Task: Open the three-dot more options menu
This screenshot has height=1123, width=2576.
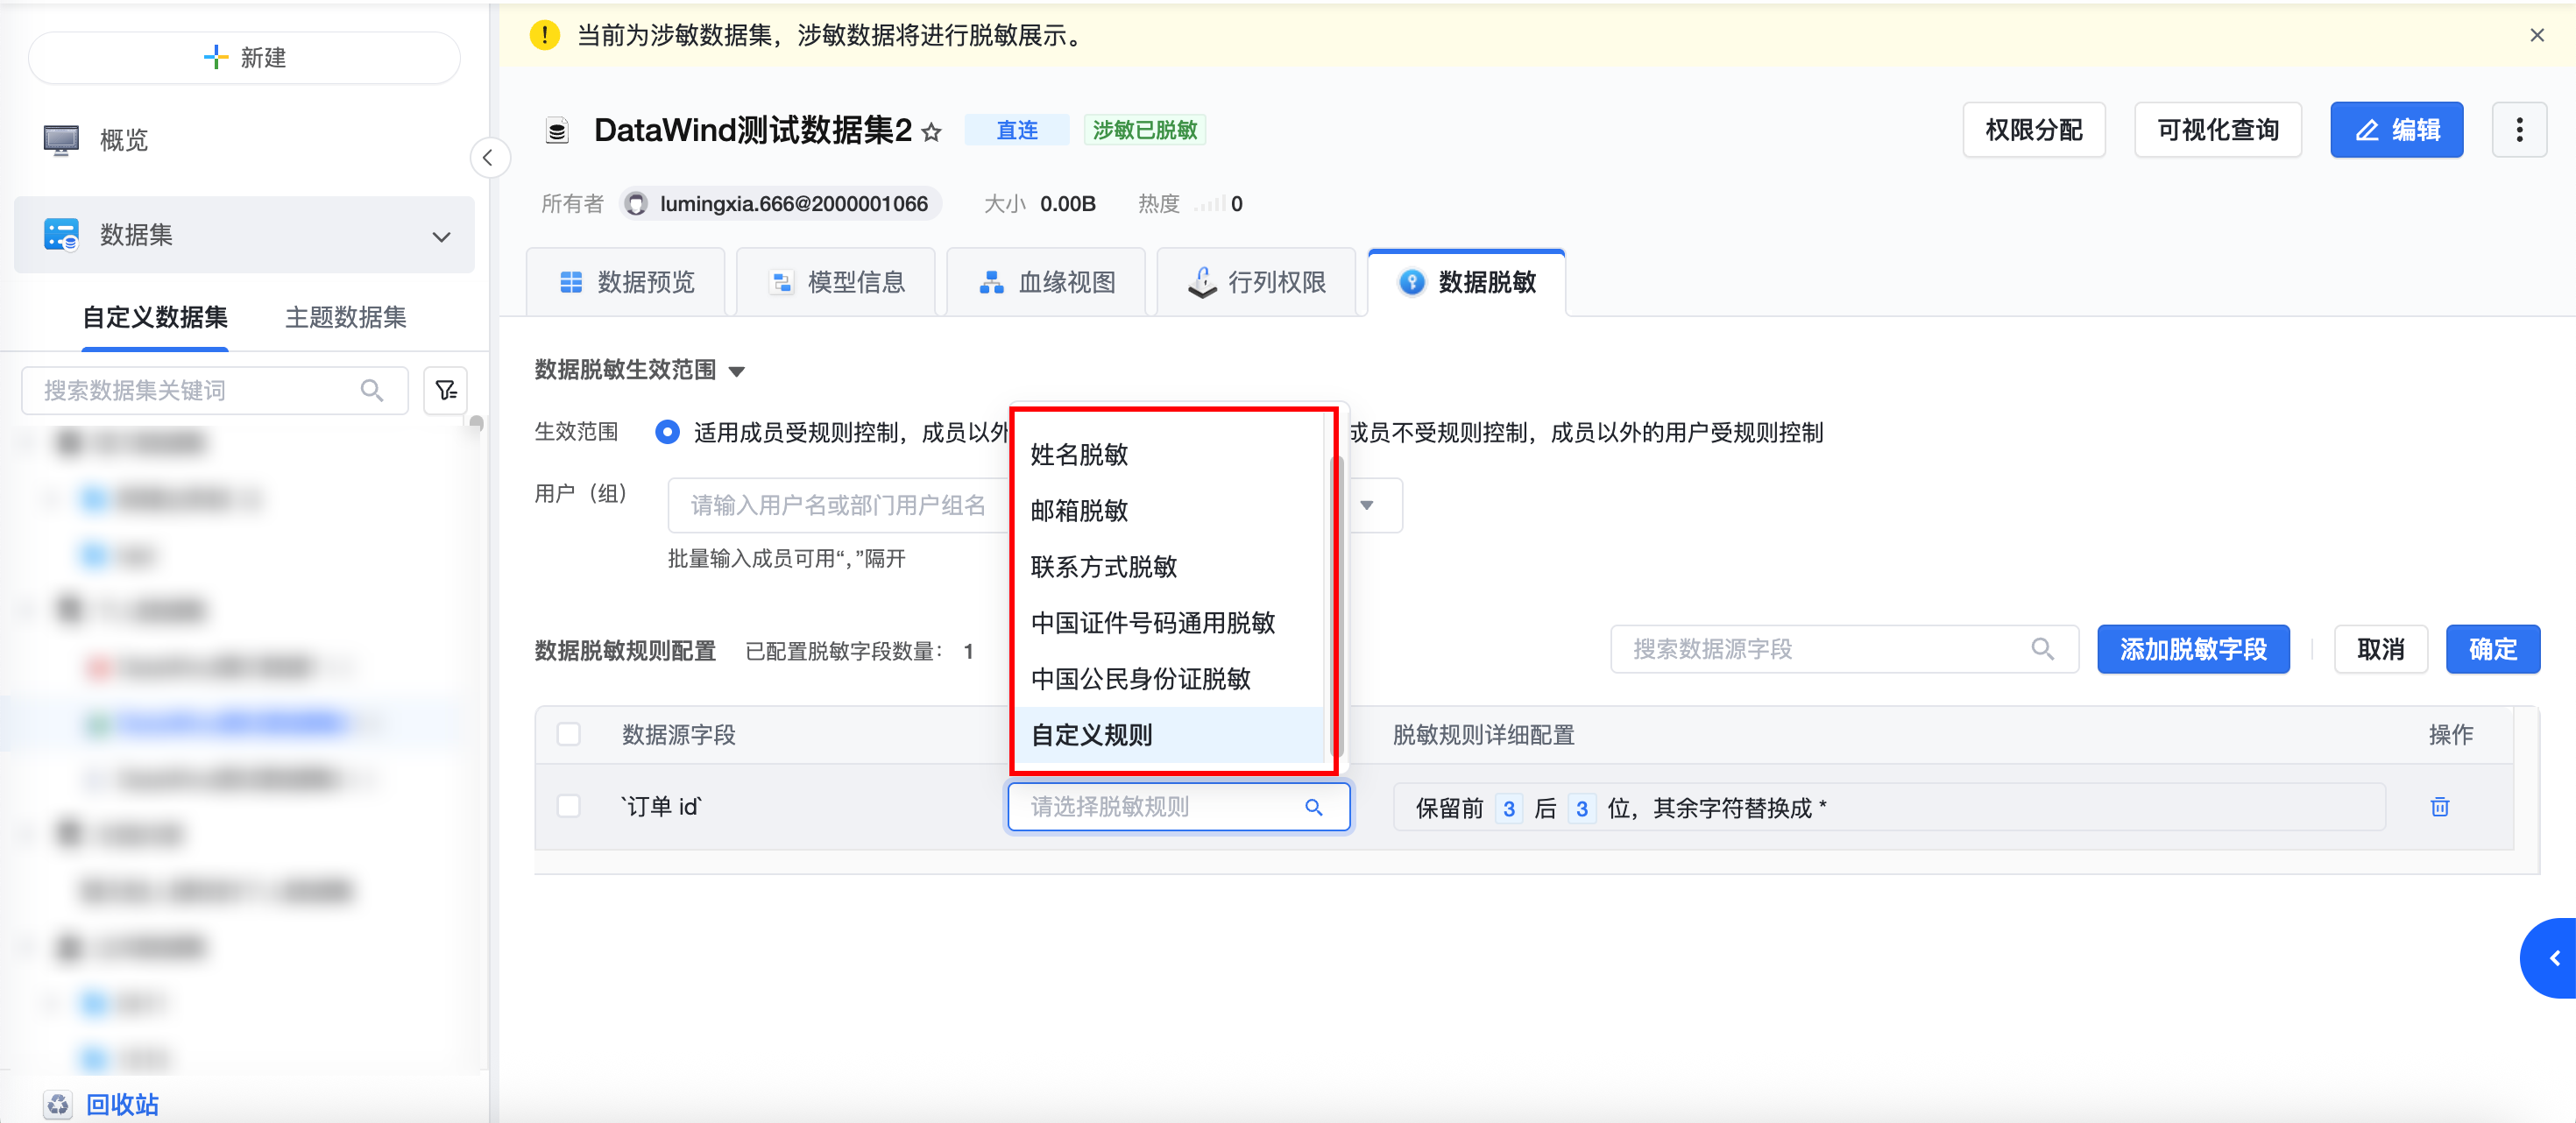Action: 2518,130
